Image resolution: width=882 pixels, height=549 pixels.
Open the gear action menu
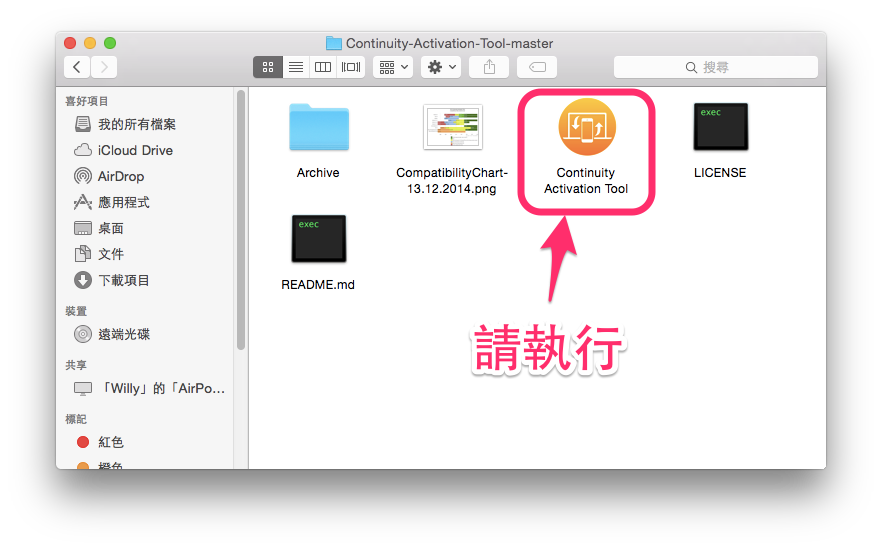tap(441, 67)
